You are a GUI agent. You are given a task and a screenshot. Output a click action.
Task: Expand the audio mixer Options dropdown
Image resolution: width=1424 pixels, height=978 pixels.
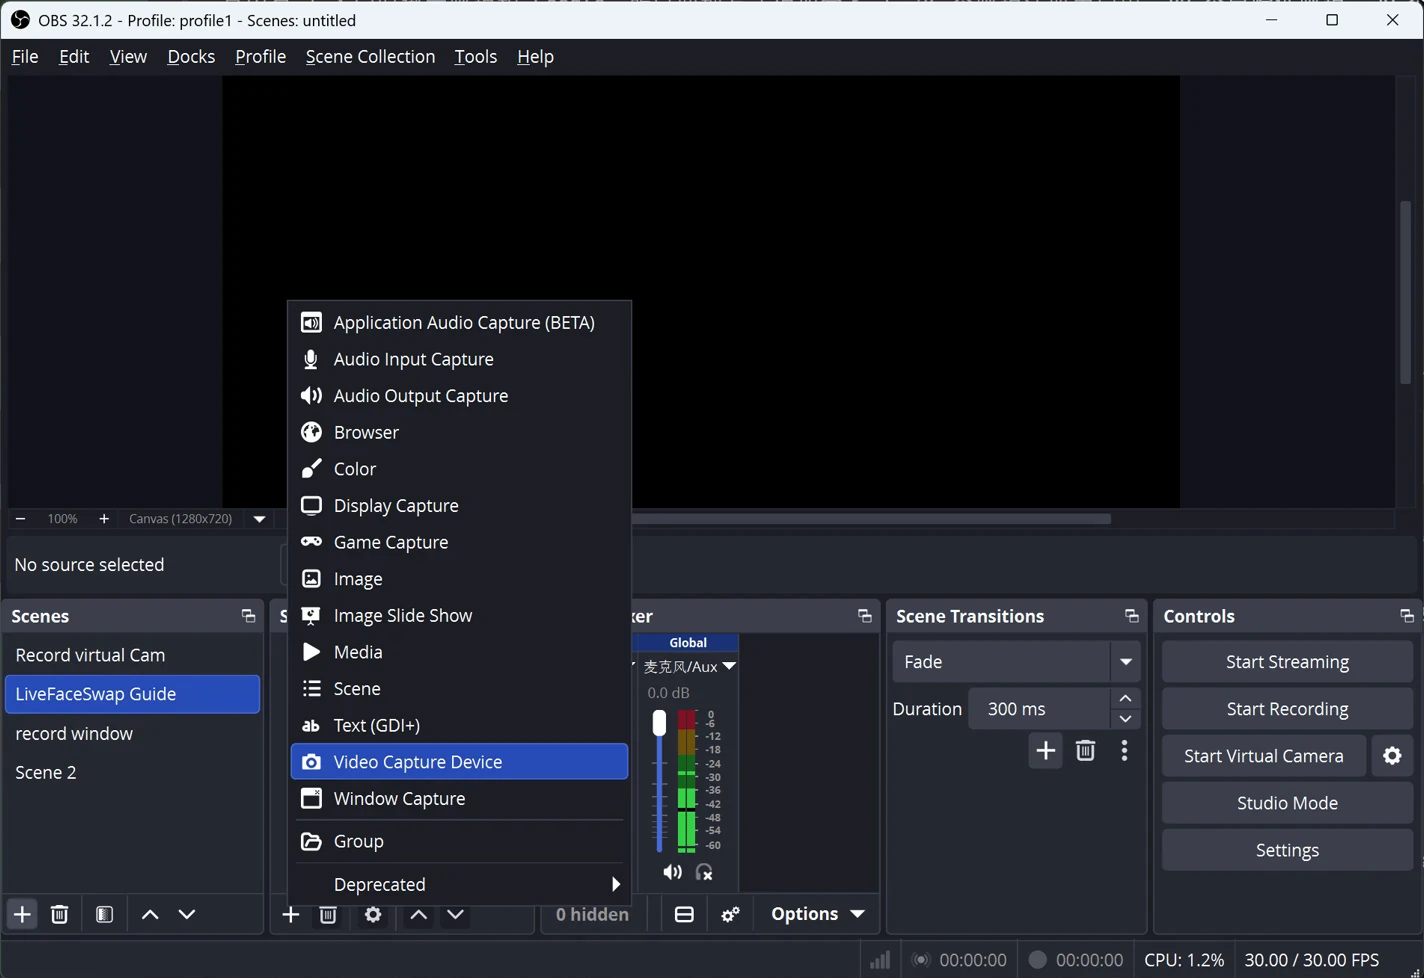[x=817, y=914]
